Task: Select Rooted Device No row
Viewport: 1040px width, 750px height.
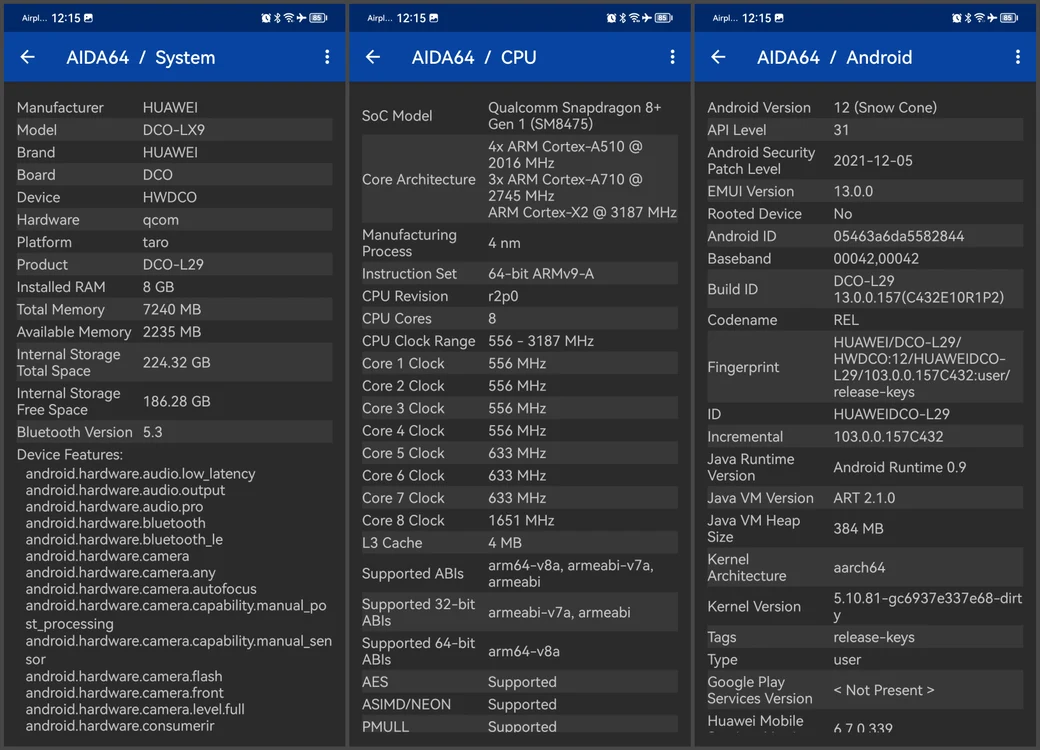Action: tap(865, 214)
